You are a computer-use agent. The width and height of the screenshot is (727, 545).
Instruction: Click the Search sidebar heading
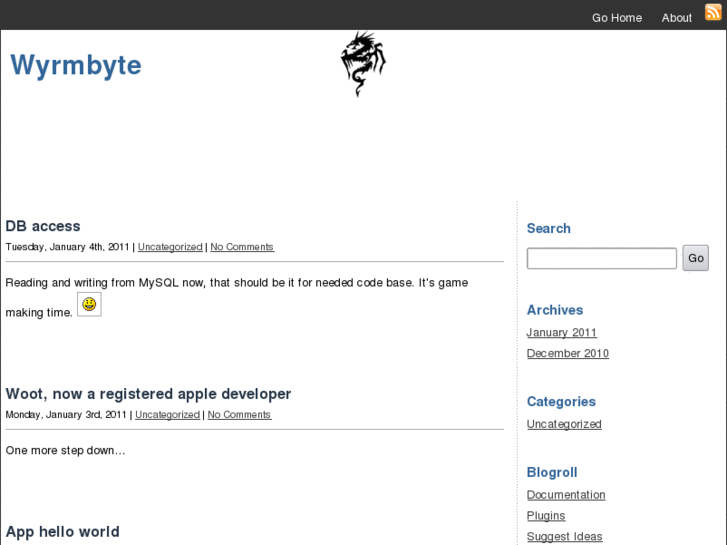[x=548, y=228]
